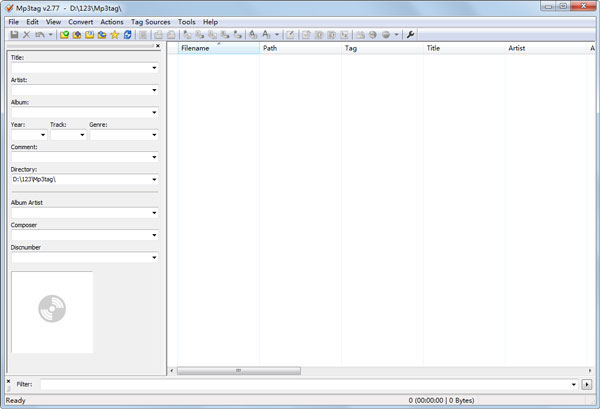600x409 pixels.
Task: Click the Ready status text
Action: 15,401
